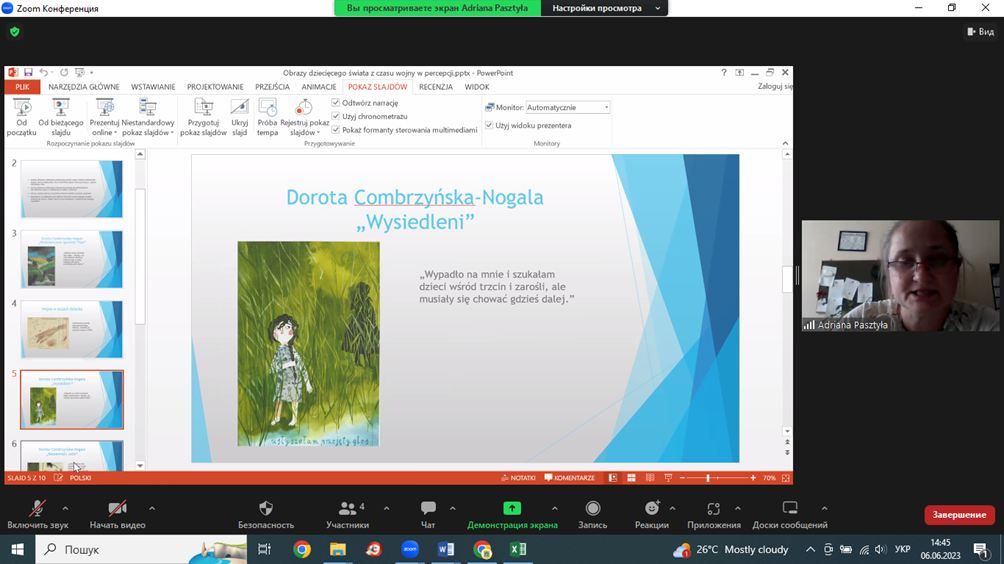Click the redo icon in quick access
1004x564 pixels.
click(x=64, y=72)
